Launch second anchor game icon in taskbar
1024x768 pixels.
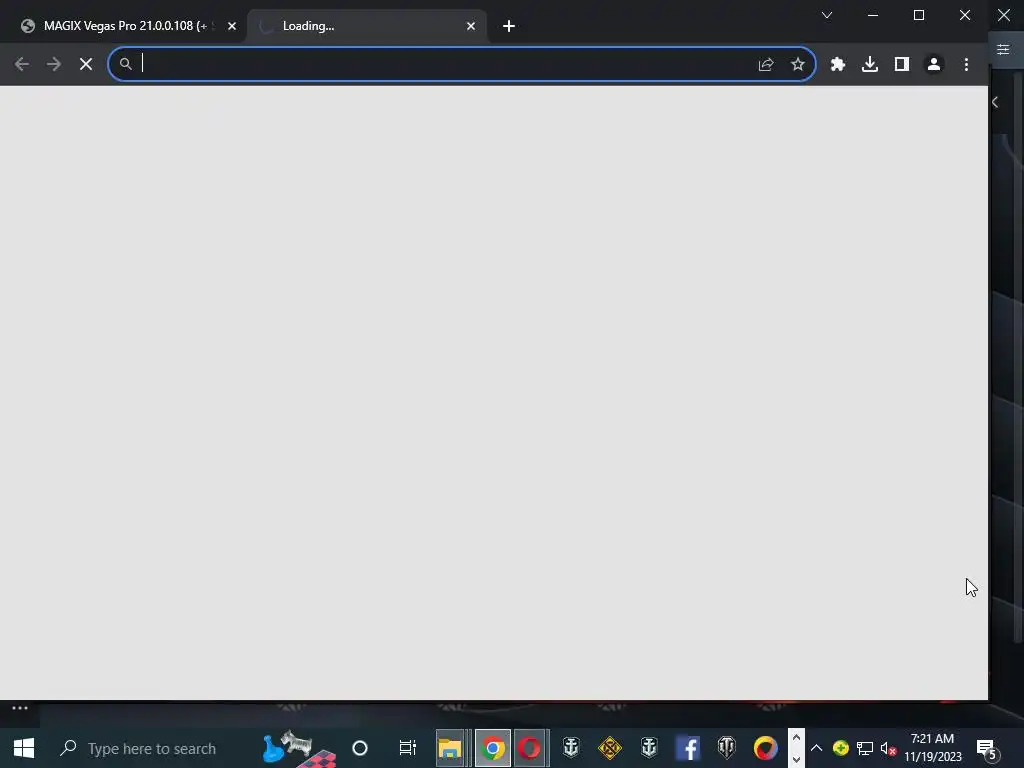[648, 748]
